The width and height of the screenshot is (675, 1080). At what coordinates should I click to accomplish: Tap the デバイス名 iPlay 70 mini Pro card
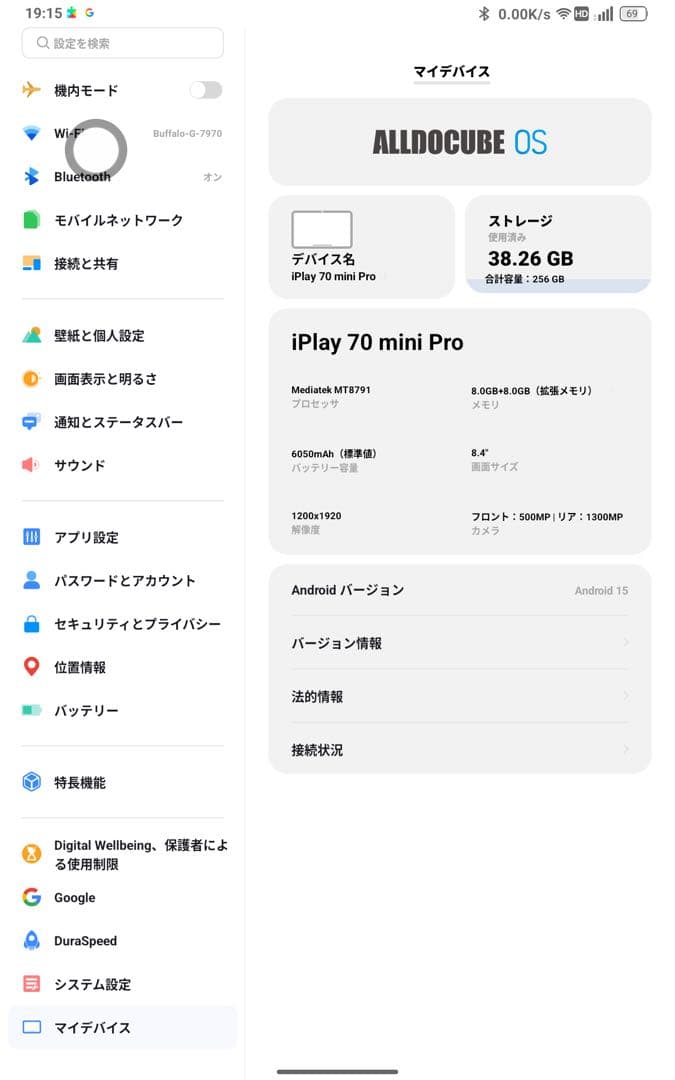coord(361,245)
